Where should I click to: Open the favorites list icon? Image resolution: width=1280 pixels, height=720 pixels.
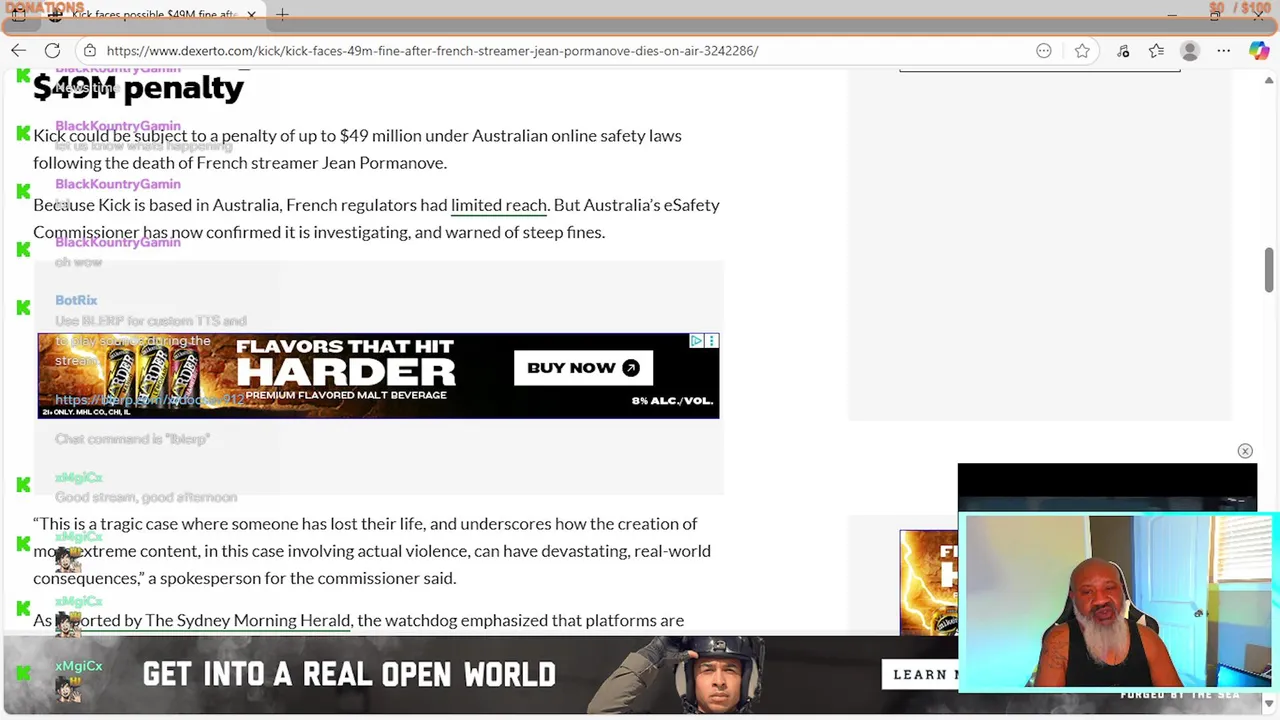1156,50
